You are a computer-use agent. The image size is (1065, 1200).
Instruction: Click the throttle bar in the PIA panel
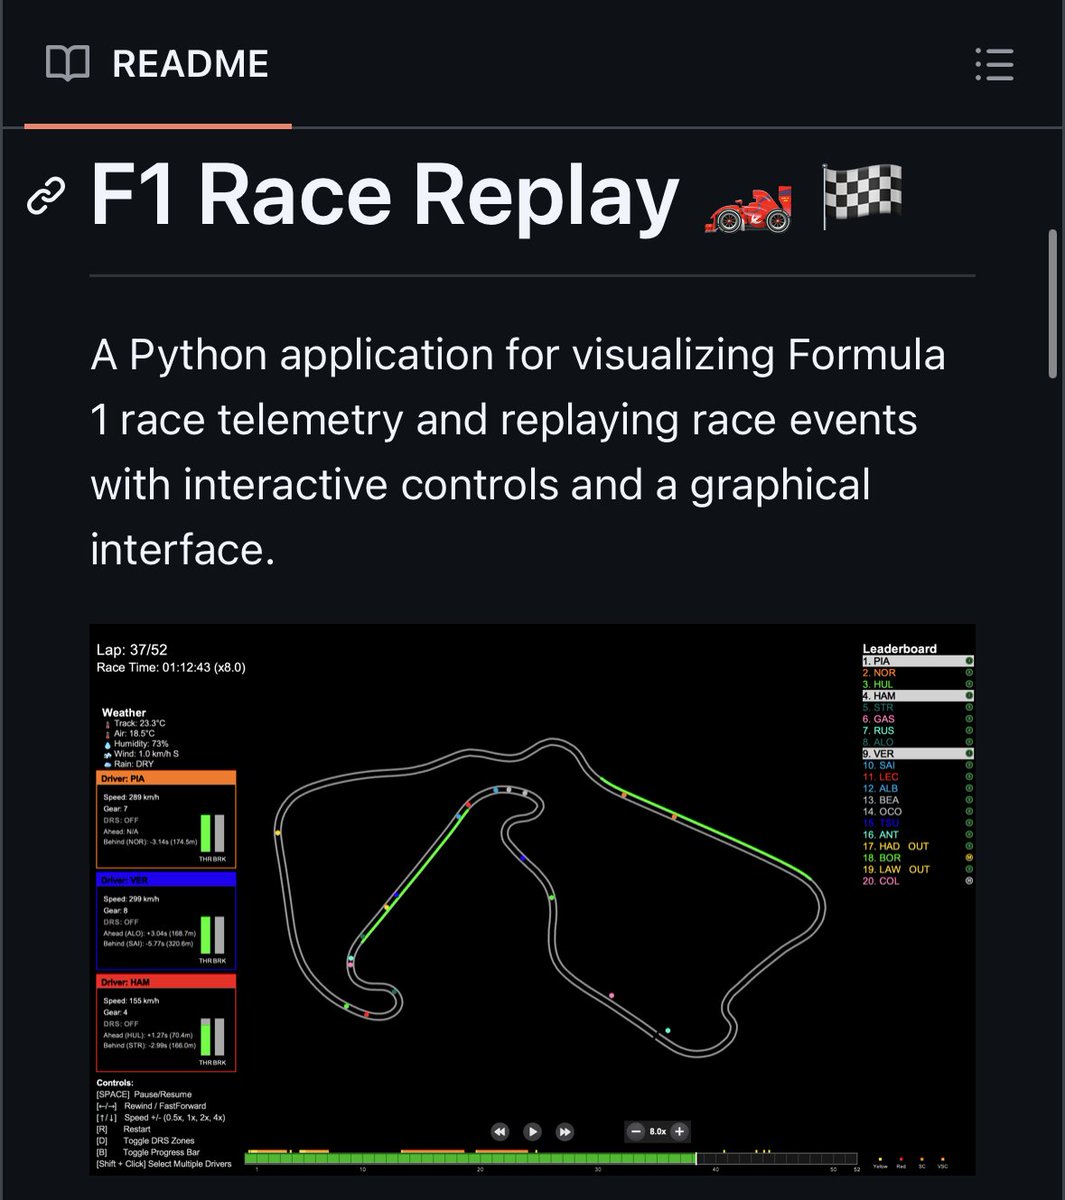pos(205,833)
